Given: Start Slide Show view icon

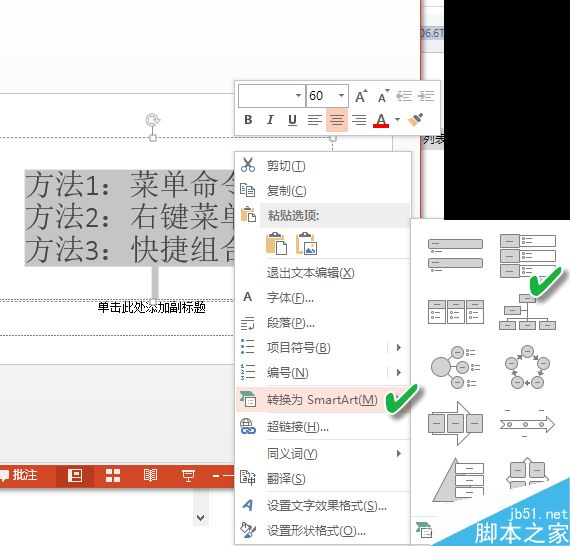Looking at the screenshot, I should click(188, 475).
